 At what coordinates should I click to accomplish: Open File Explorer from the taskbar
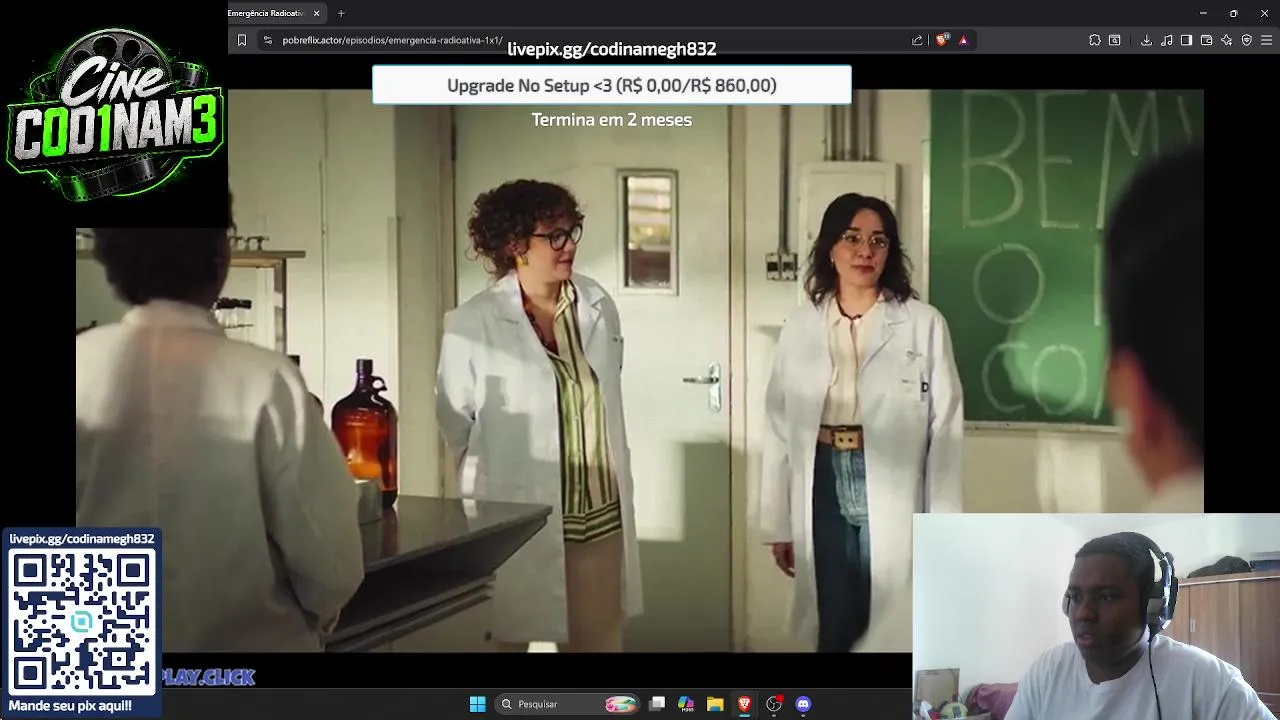point(715,704)
